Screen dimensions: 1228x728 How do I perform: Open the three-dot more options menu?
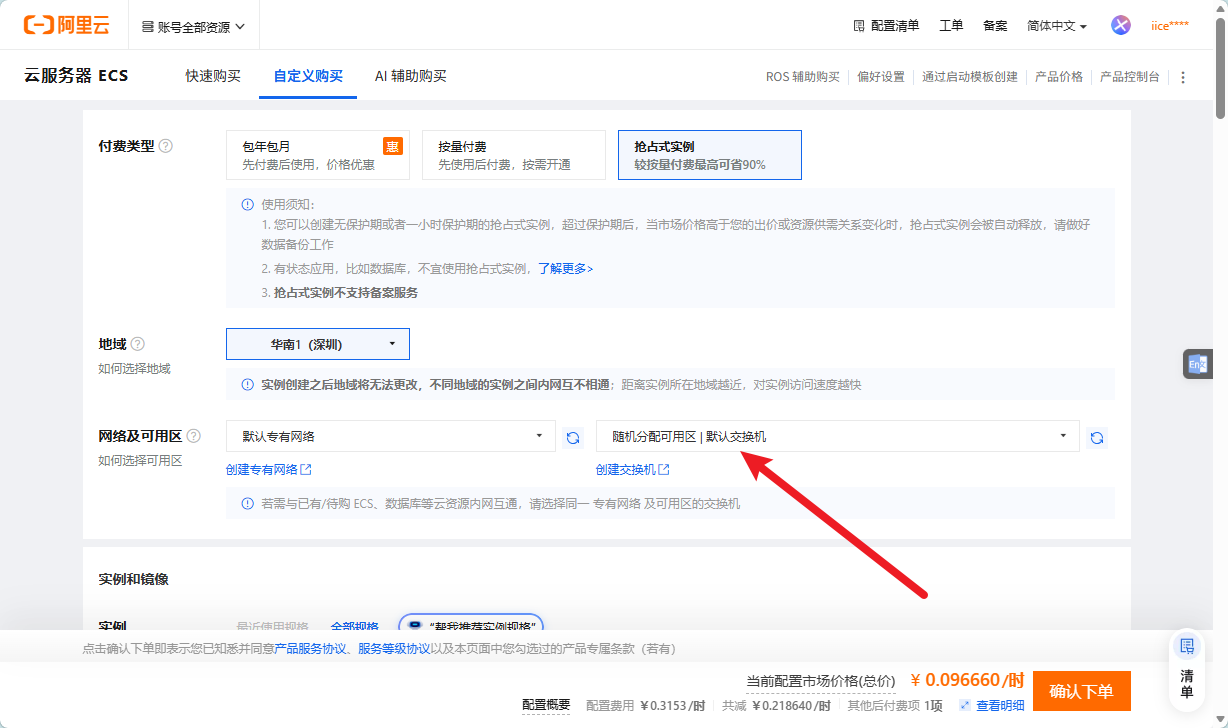click(x=1184, y=77)
